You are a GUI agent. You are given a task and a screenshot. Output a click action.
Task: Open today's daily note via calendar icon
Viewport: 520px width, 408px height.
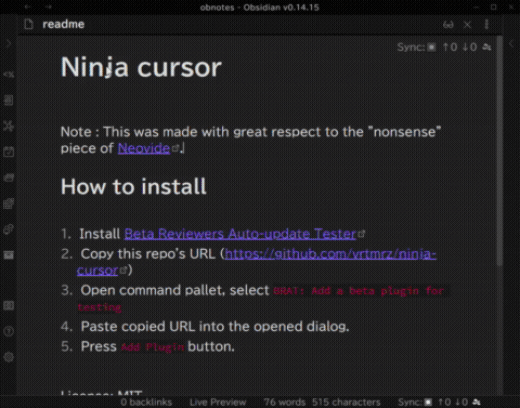[x=8, y=152]
